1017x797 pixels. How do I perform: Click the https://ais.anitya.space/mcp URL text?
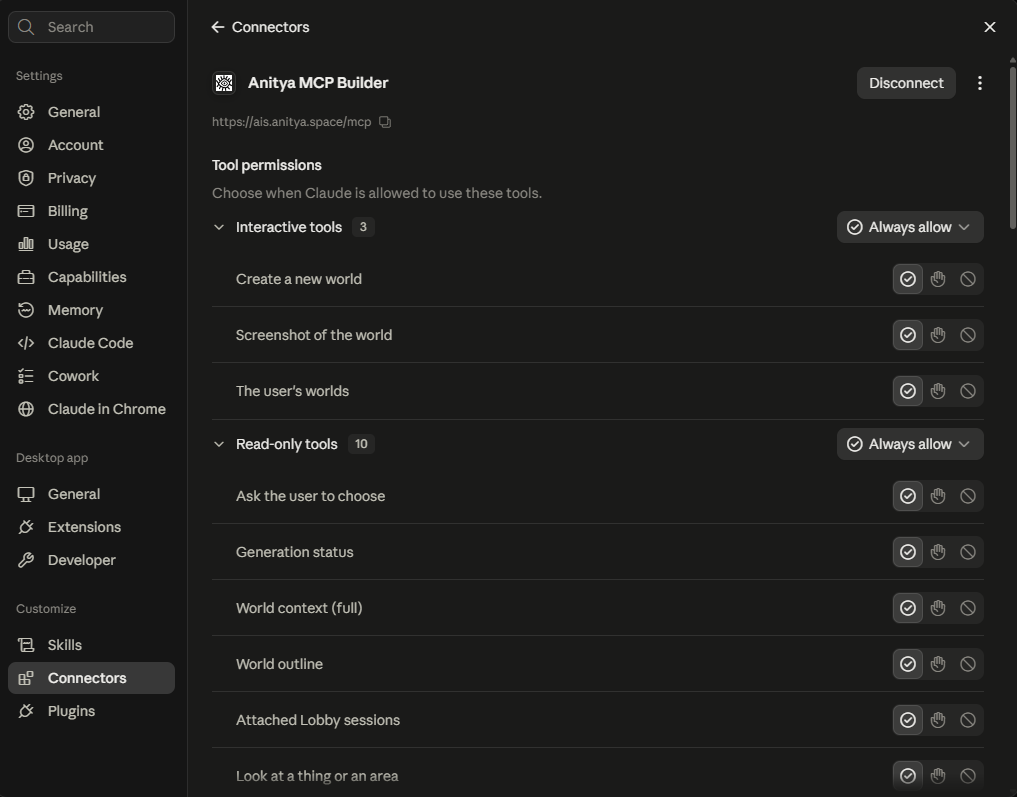[x=292, y=122]
